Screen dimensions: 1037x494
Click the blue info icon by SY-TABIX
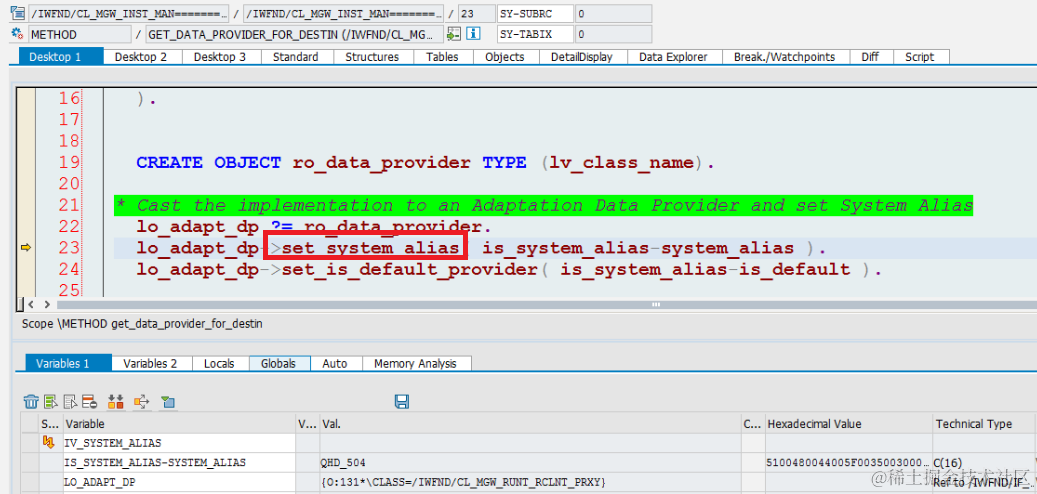pos(473,34)
